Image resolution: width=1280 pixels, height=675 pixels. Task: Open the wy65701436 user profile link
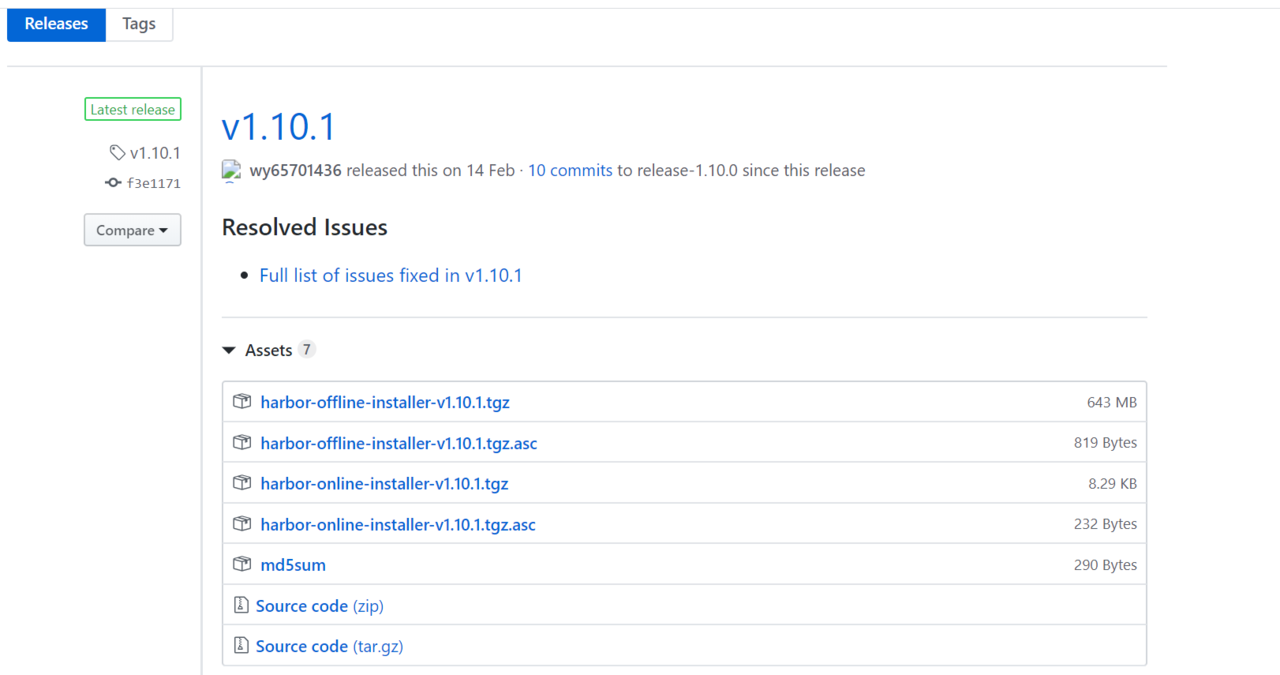pos(296,170)
